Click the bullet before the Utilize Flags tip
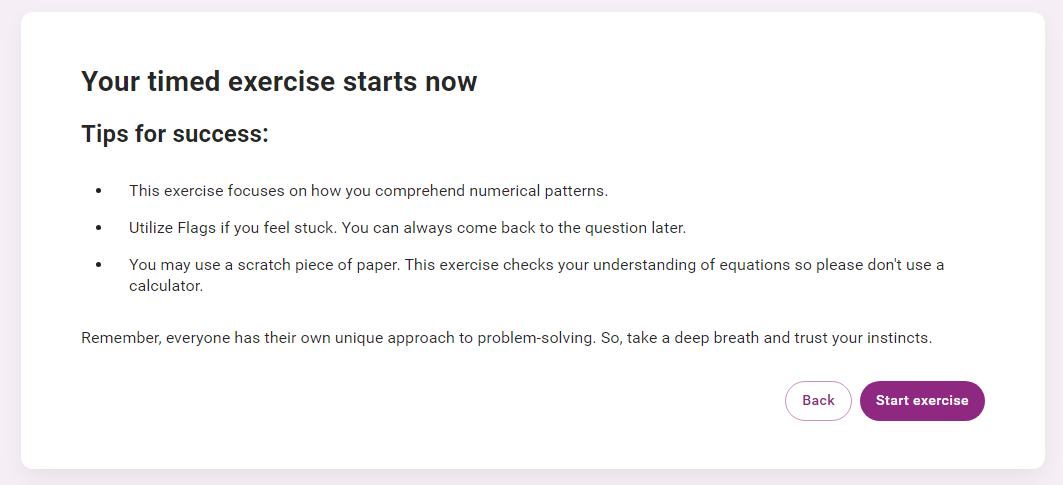Viewport: 1063px width, 485px height. point(98,228)
